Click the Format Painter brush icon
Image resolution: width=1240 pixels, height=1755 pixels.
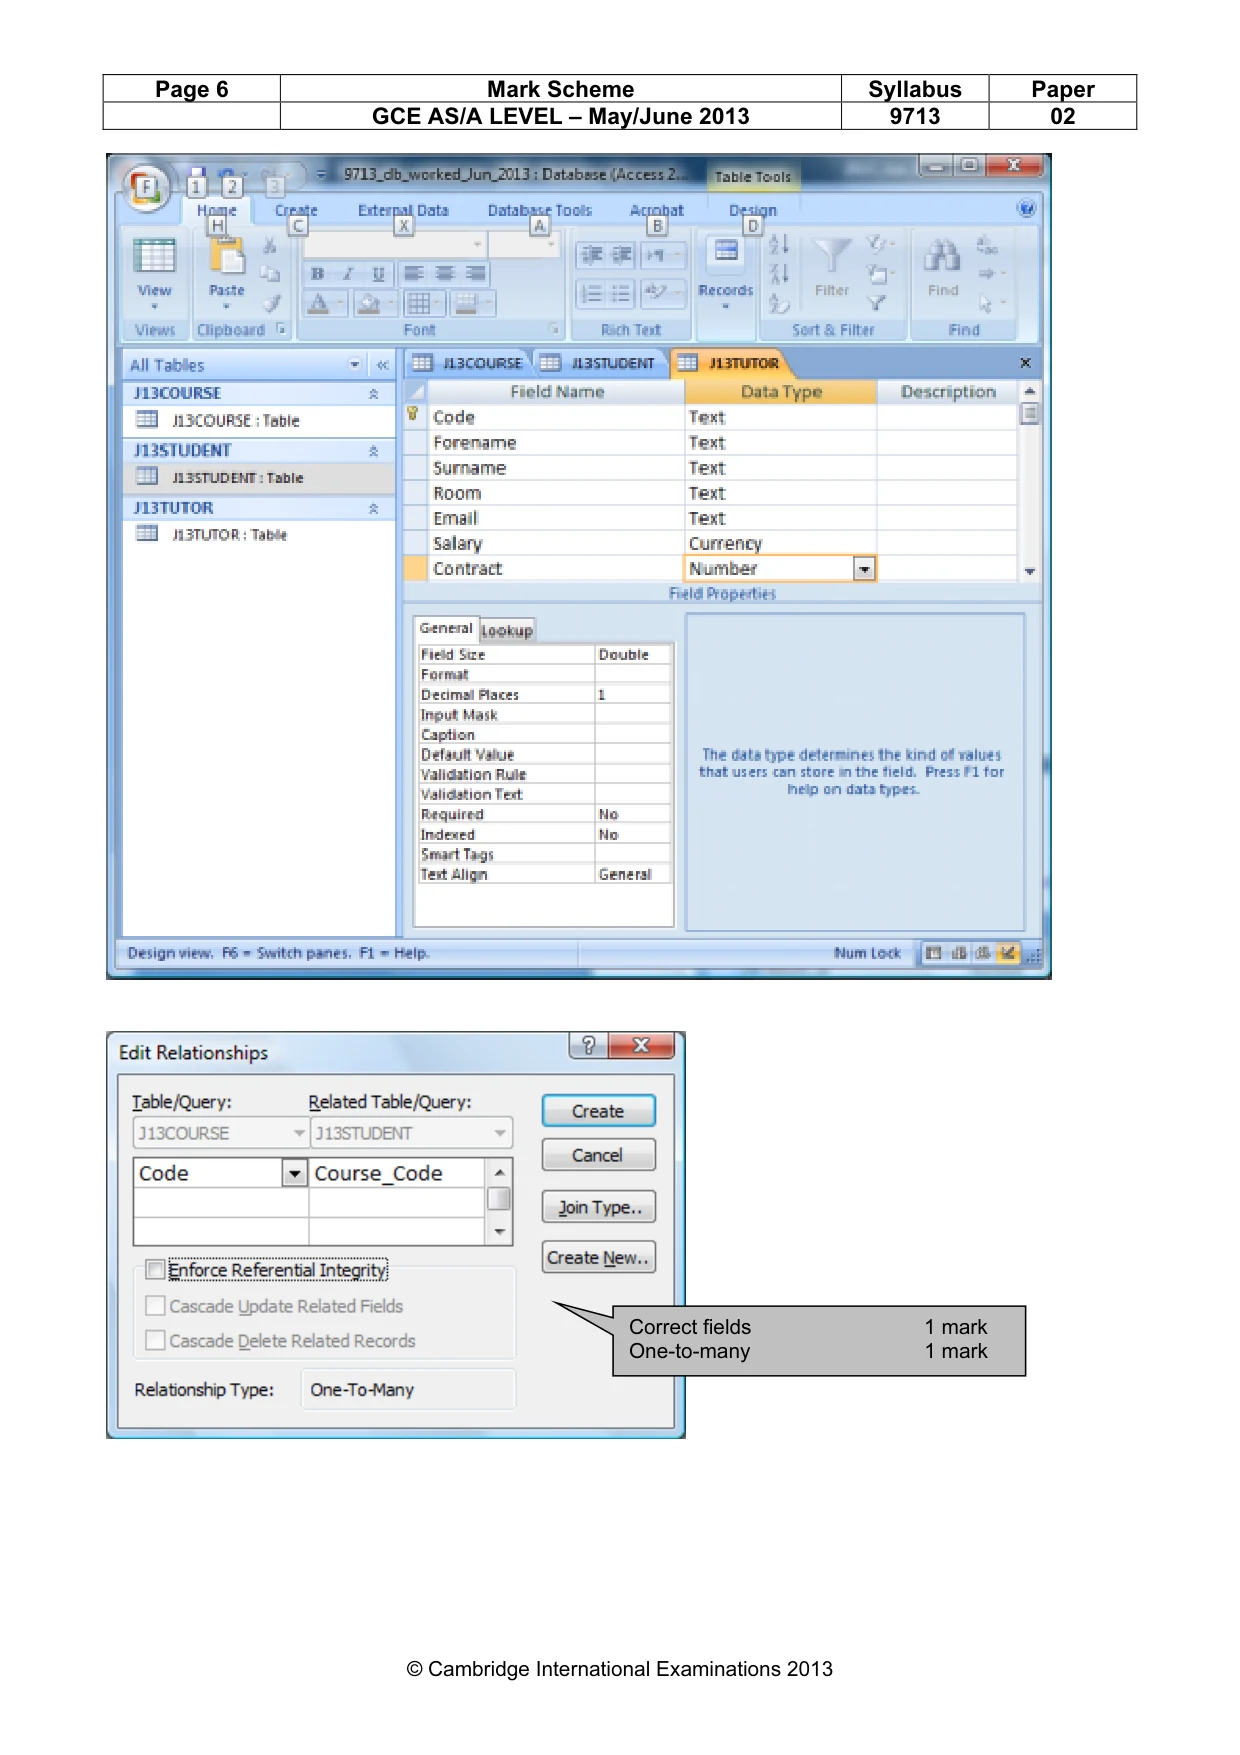[x=271, y=303]
